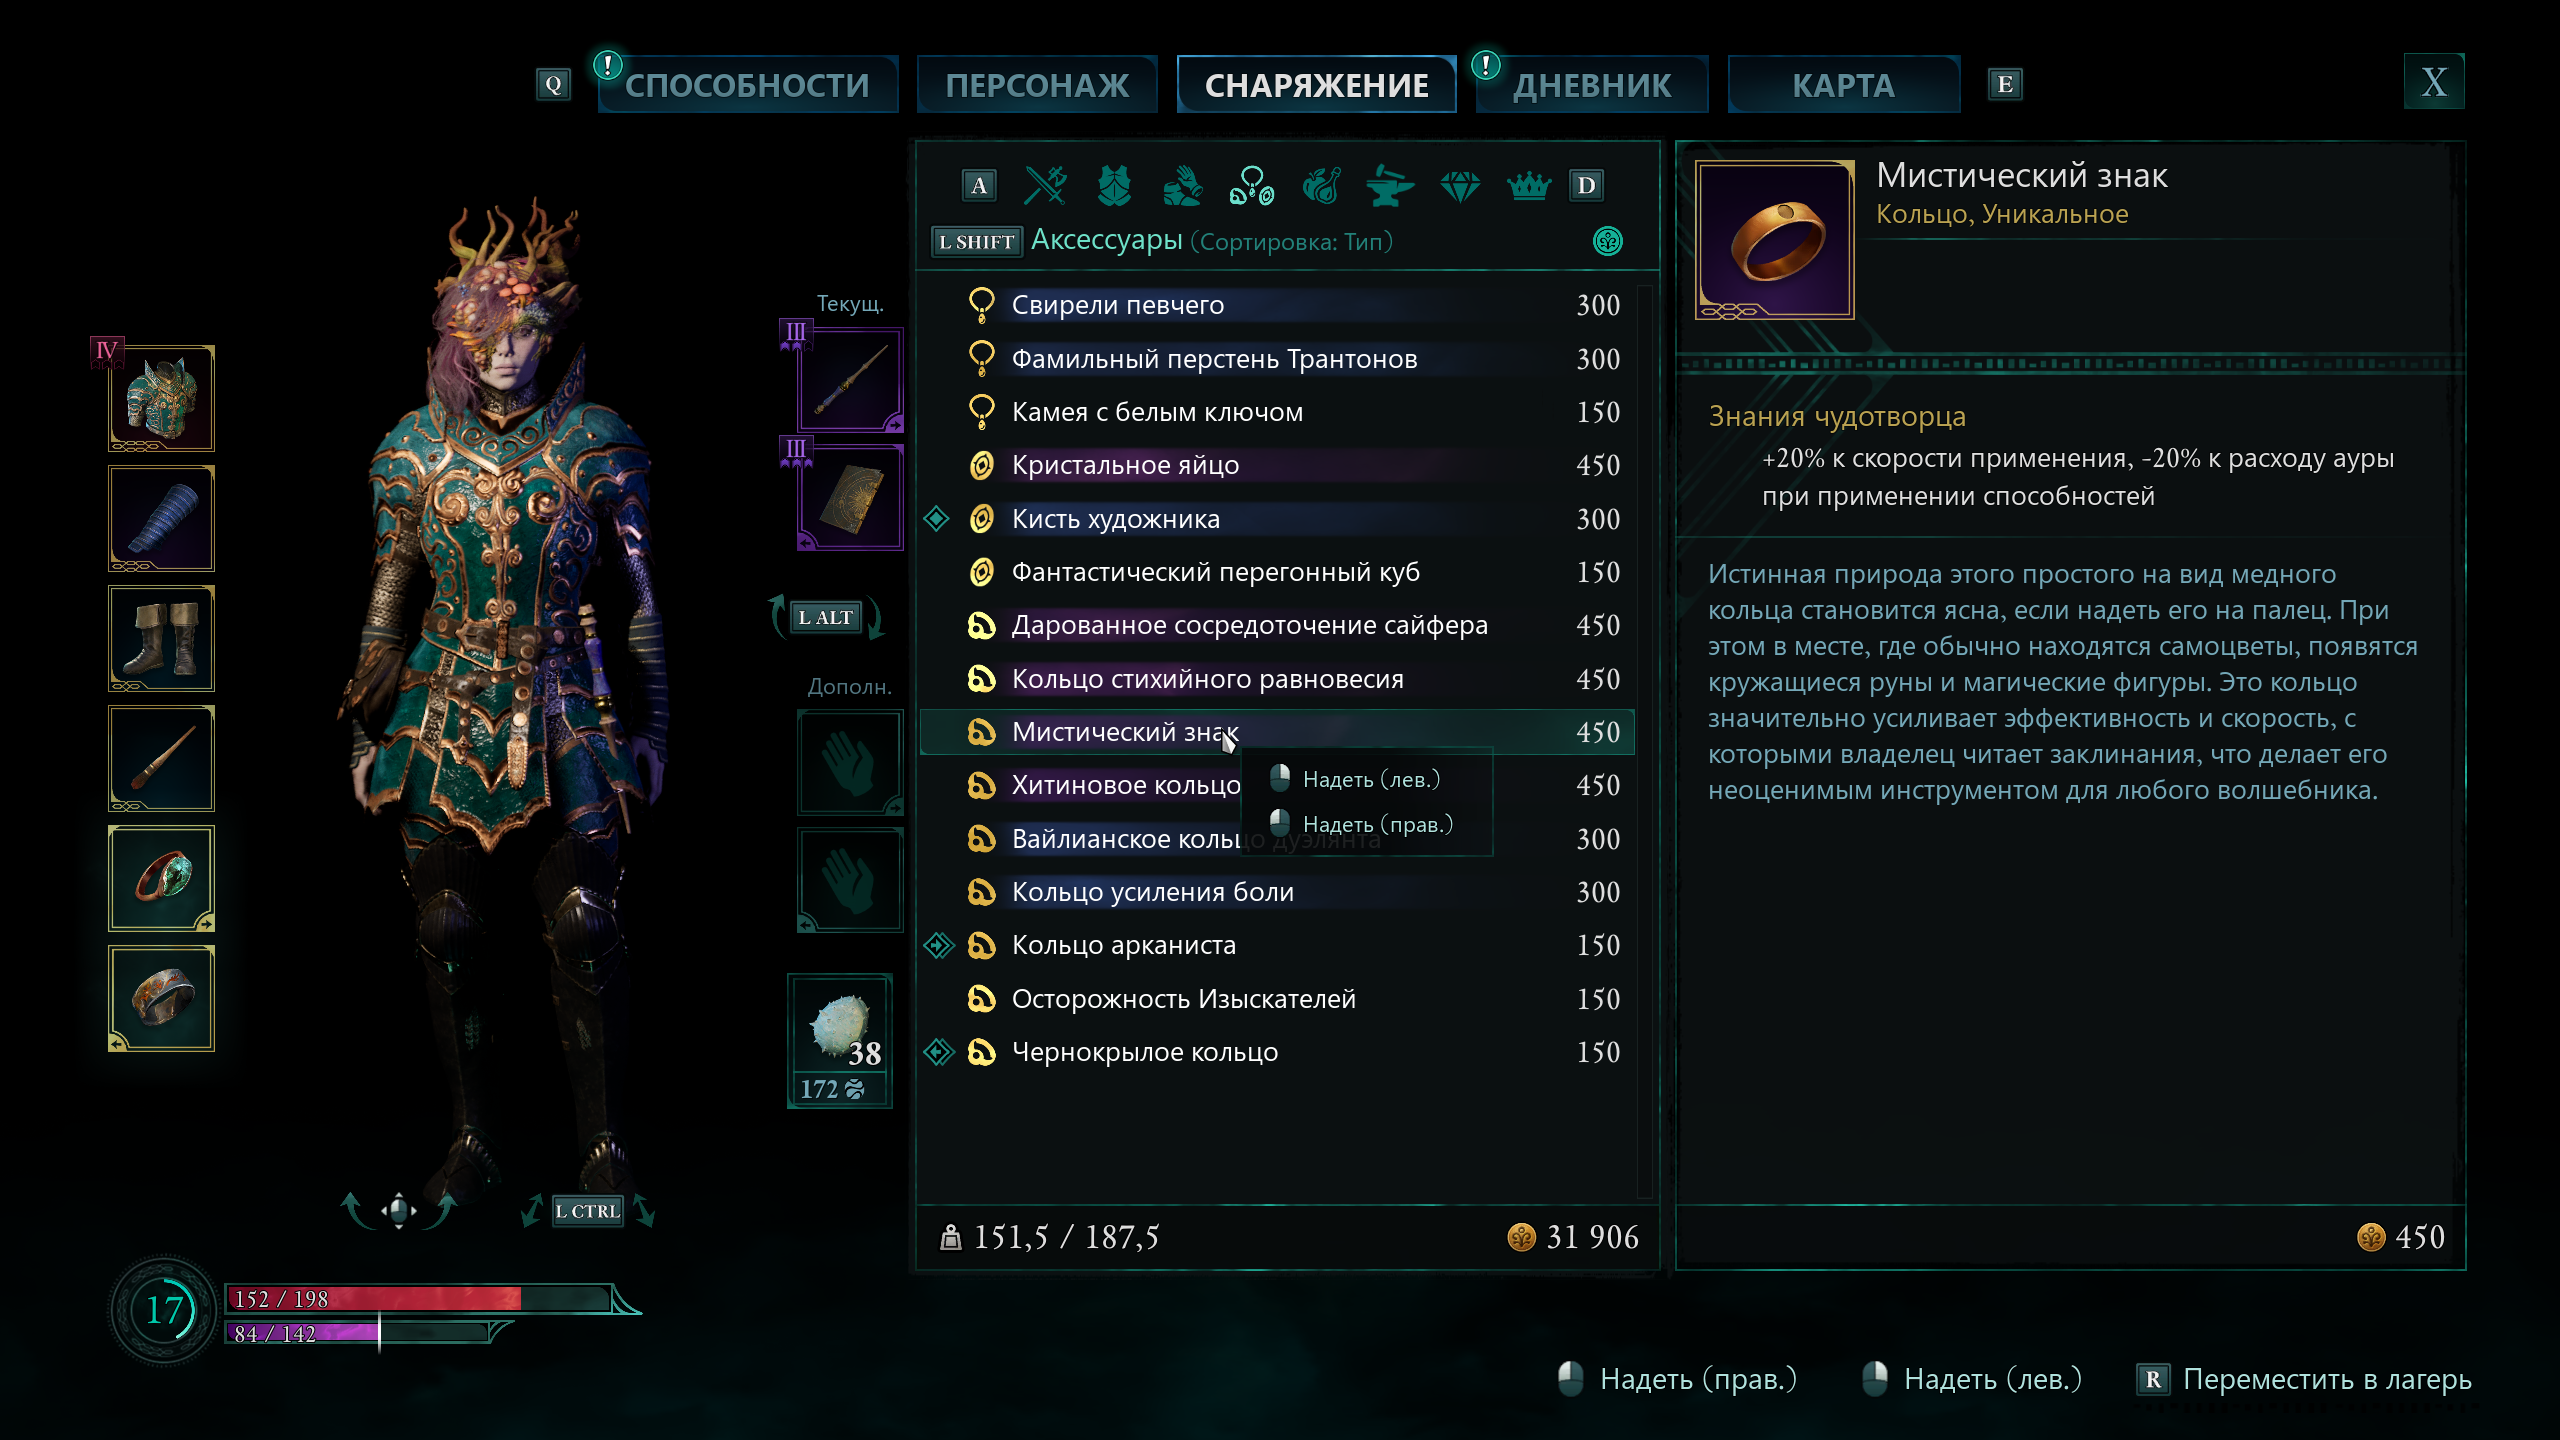The image size is (2560, 1440).
Task: Select the equipped chest armor thumbnail
Action: click(x=161, y=398)
